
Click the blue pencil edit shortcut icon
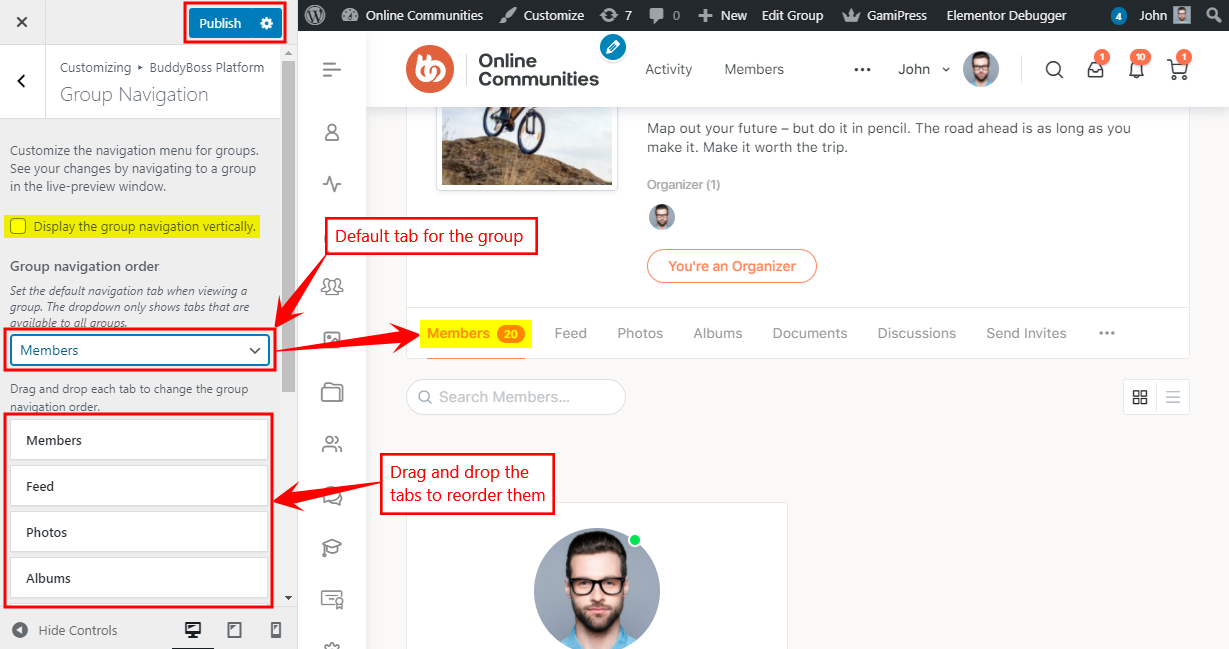tap(613, 46)
